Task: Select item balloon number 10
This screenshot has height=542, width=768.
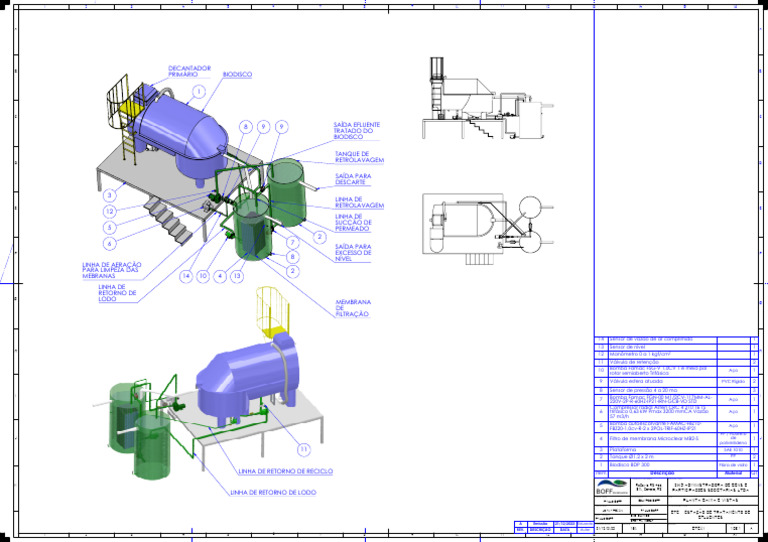Action: [x=203, y=276]
